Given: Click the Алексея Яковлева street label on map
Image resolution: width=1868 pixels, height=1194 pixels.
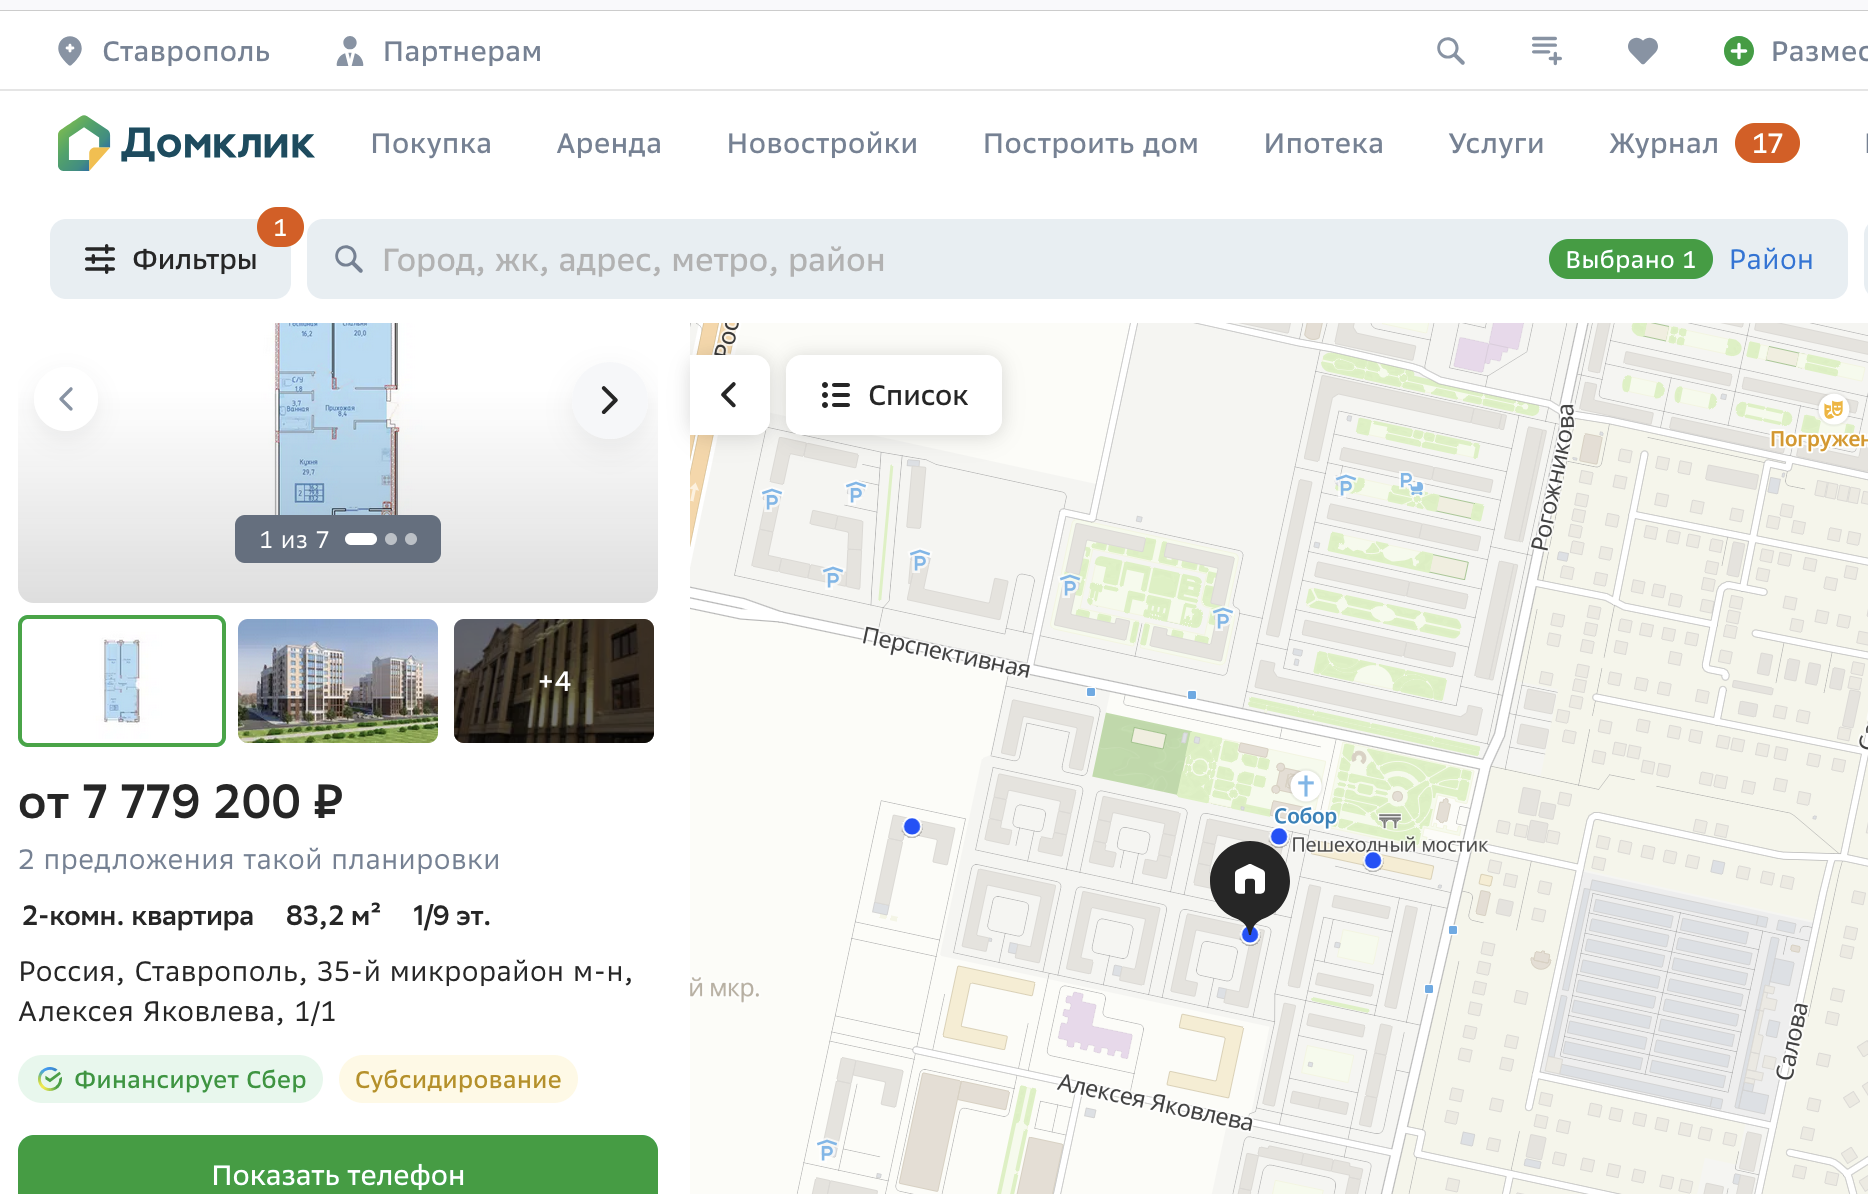Looking at the screenshot, I should [1155, 1102].
